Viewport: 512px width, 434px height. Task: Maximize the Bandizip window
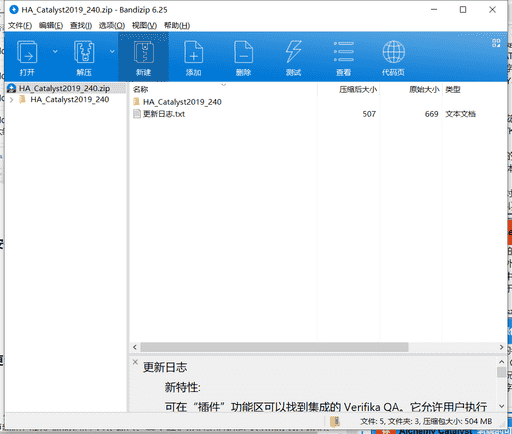[463, 10]
